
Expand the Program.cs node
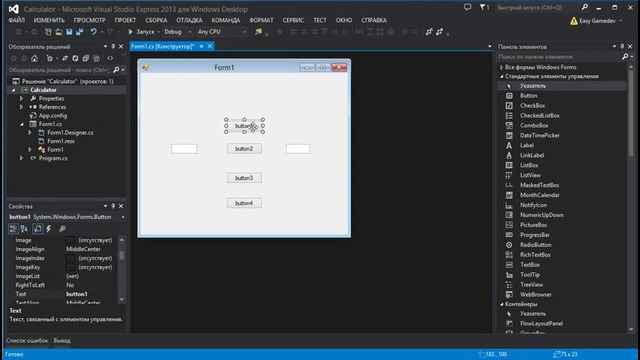point(22,158)
